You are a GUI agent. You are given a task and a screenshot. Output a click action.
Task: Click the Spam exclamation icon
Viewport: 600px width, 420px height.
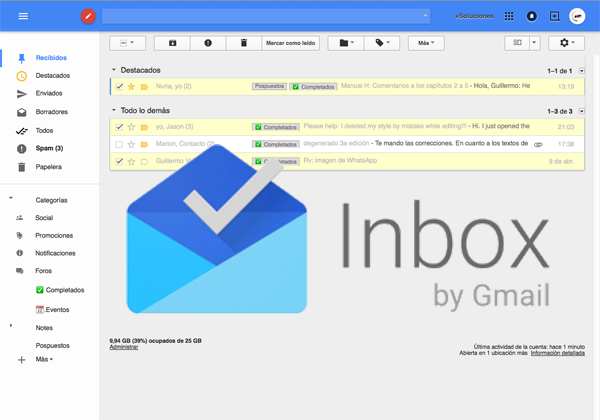pyautogui.click(x=22, y=149)
